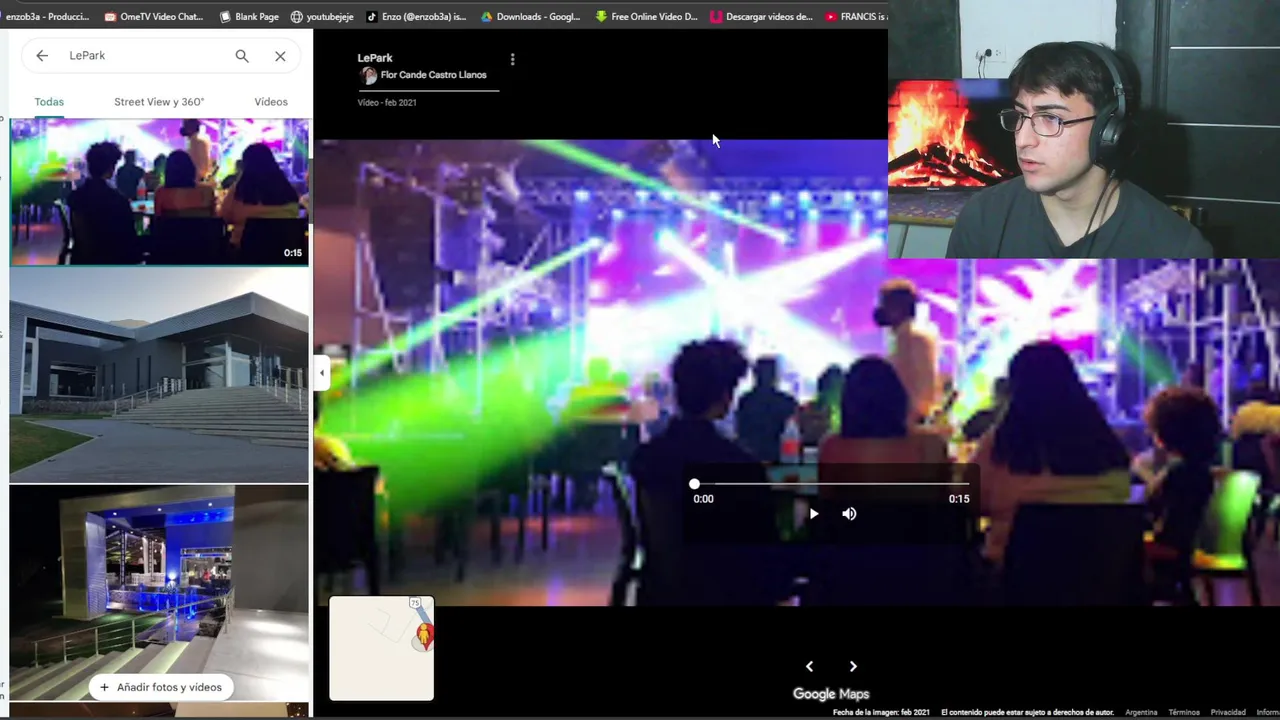Screen dimensions: 1280x720
Task: Open Descargar videos de... bookmark
Action: click(761, 17)
